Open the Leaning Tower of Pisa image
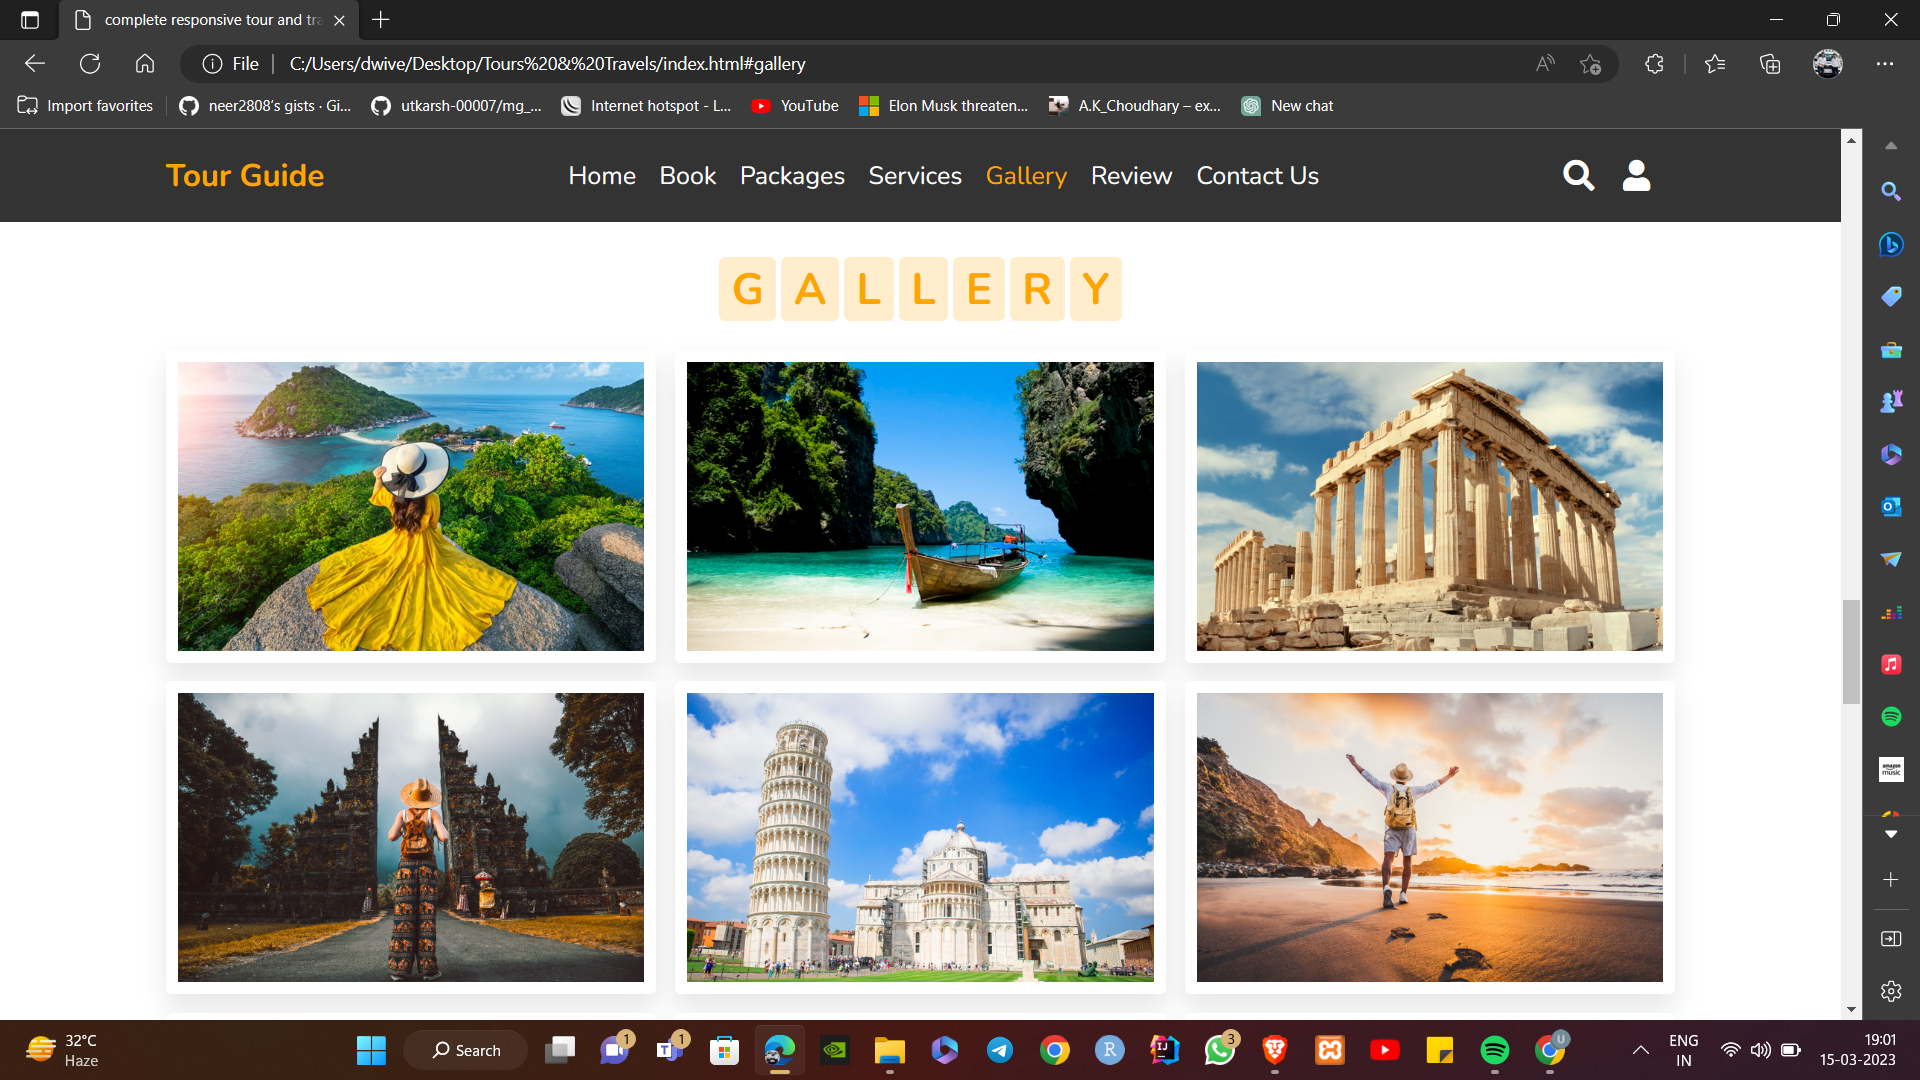Image resolution: width=1920 pixels, height=1080 pixels. click(920, 837)
